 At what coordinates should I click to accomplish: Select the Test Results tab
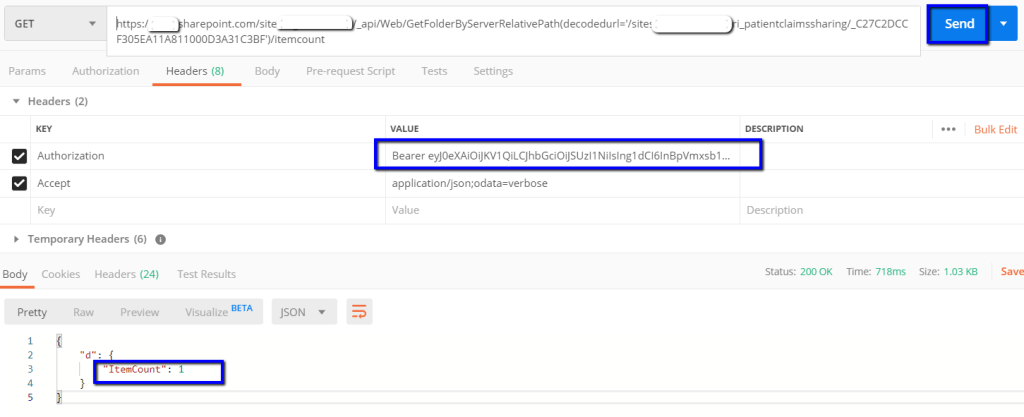(x=206, y=274)
